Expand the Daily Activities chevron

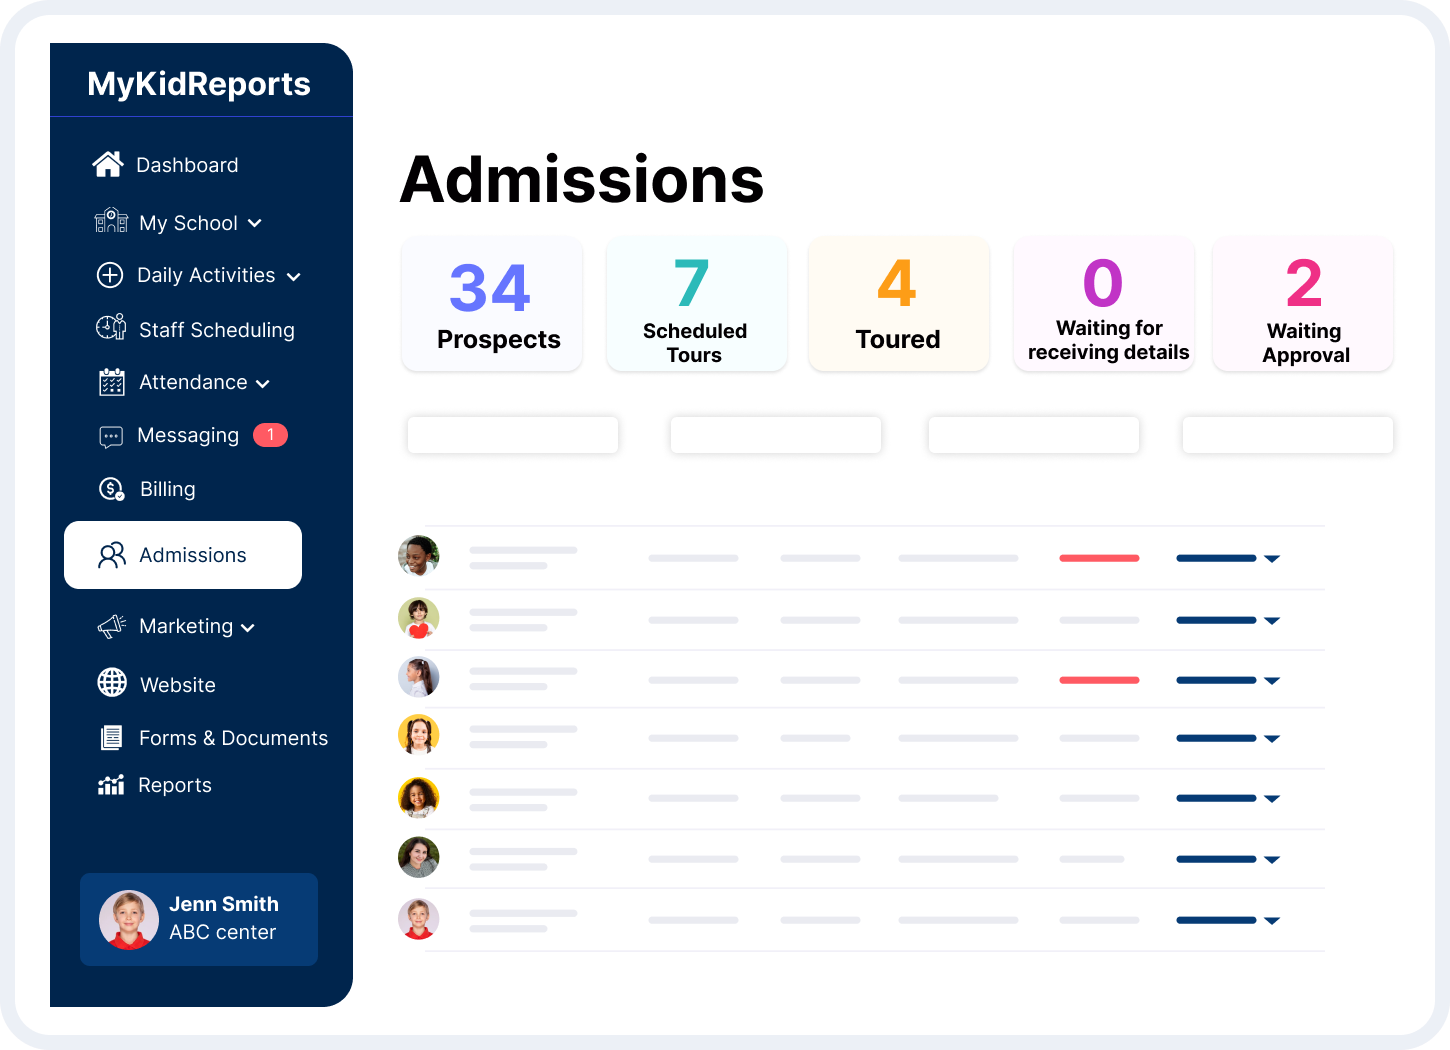point(293,277)
